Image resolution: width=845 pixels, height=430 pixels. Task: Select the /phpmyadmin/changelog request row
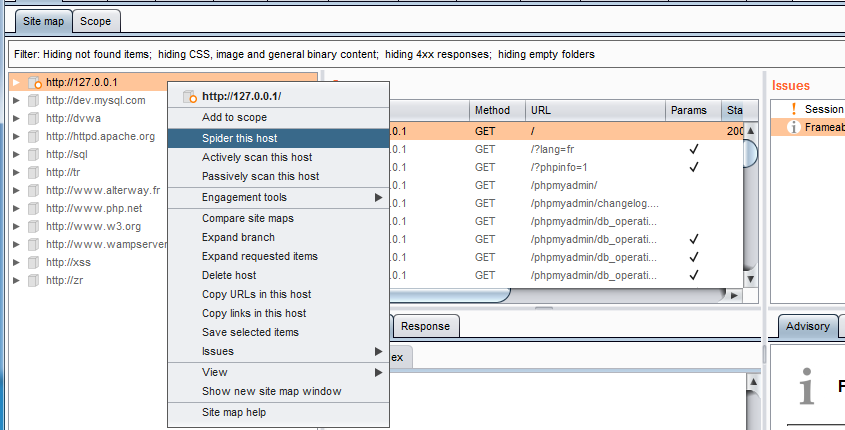(x=566, y=204)
